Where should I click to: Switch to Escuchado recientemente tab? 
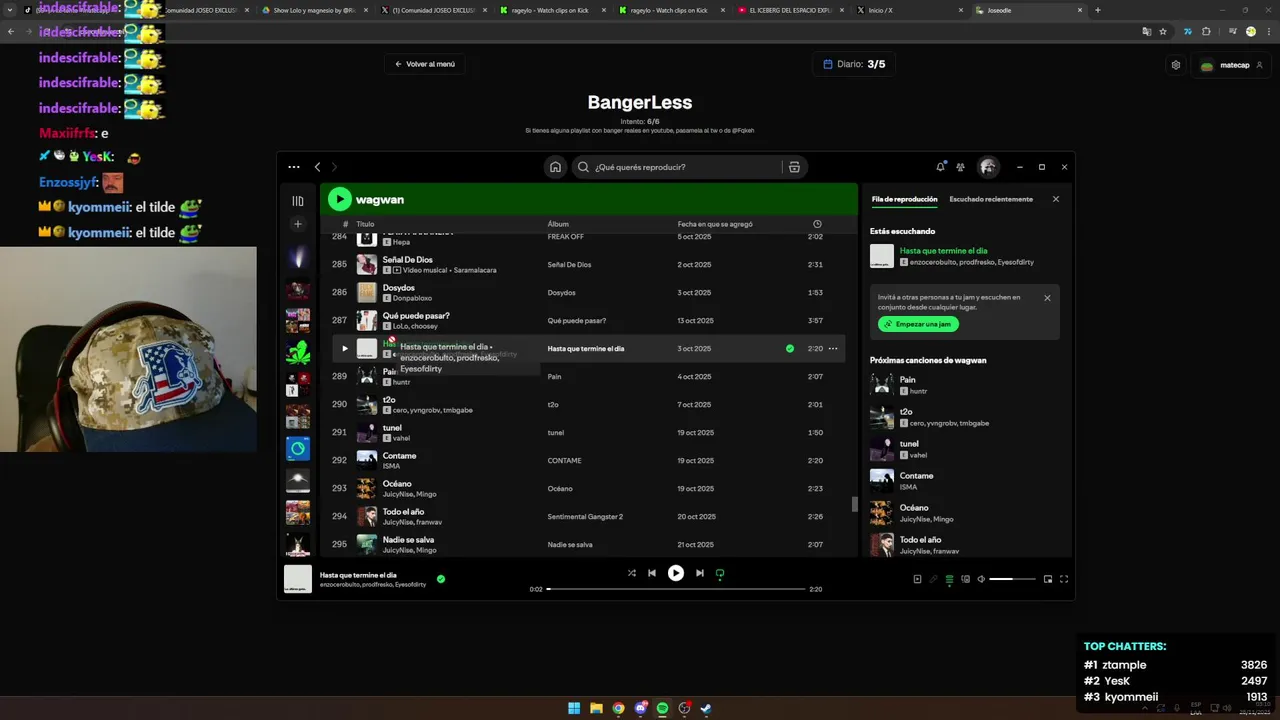[x=991, y=199]
